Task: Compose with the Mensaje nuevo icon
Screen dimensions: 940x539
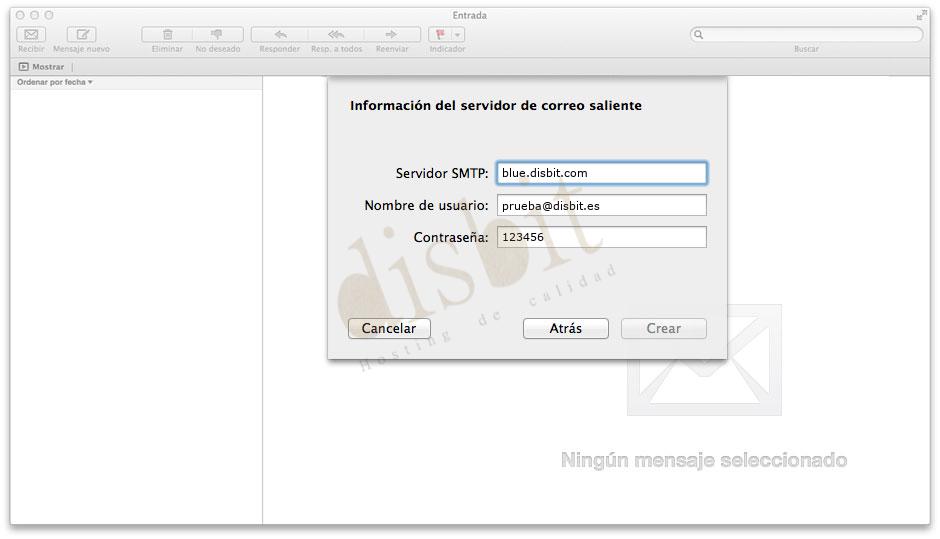Action: [x=81, y=34]
